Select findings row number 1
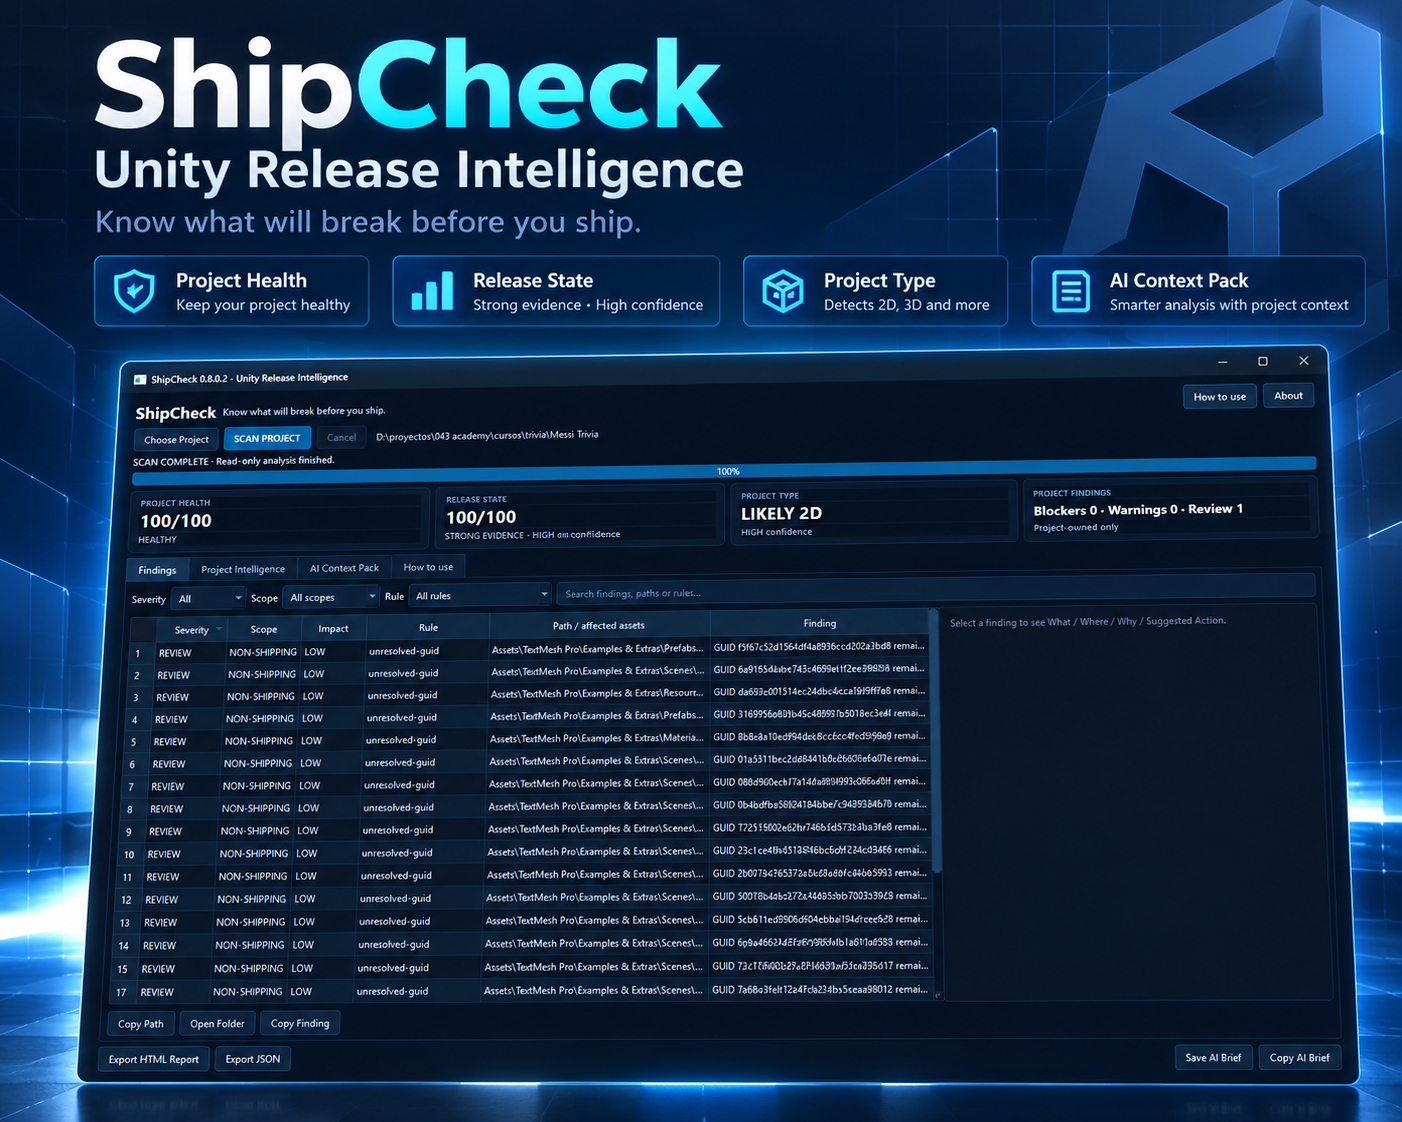This screenshot has width=1402, height=1122. (530, 651)
